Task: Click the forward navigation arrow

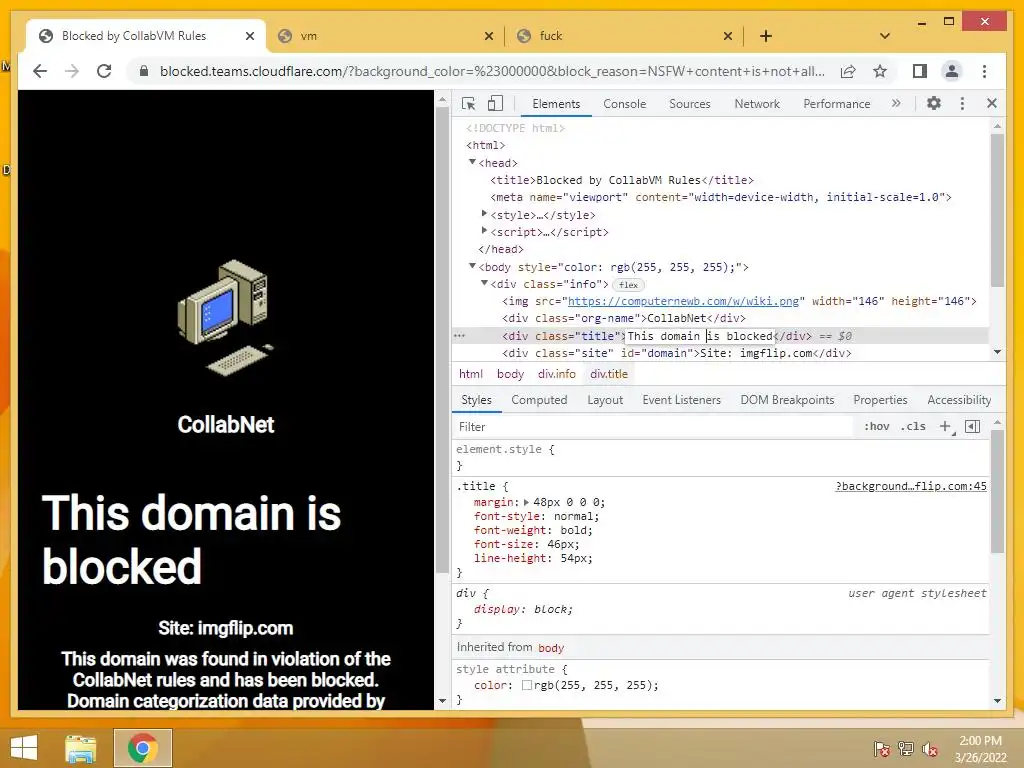Action: pyautogui.click(x=72, y=71)
